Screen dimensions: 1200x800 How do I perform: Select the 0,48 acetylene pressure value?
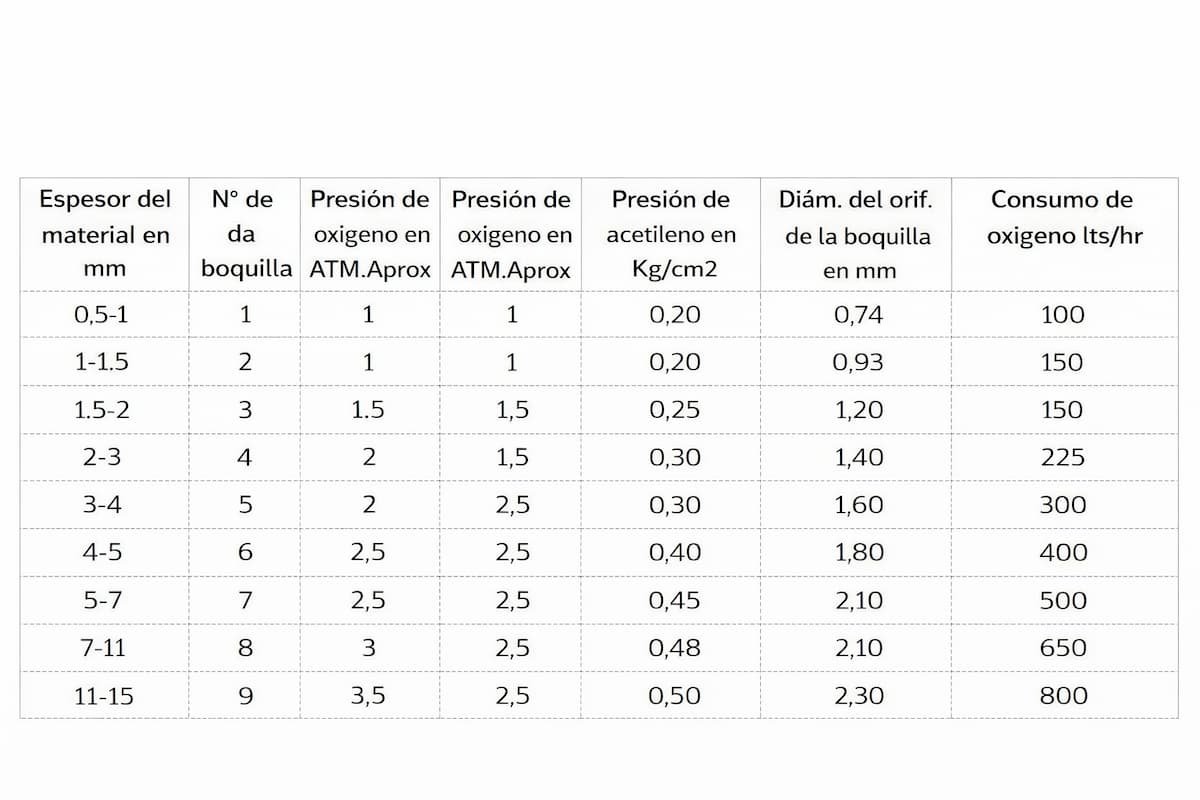[x=675, y=648]
